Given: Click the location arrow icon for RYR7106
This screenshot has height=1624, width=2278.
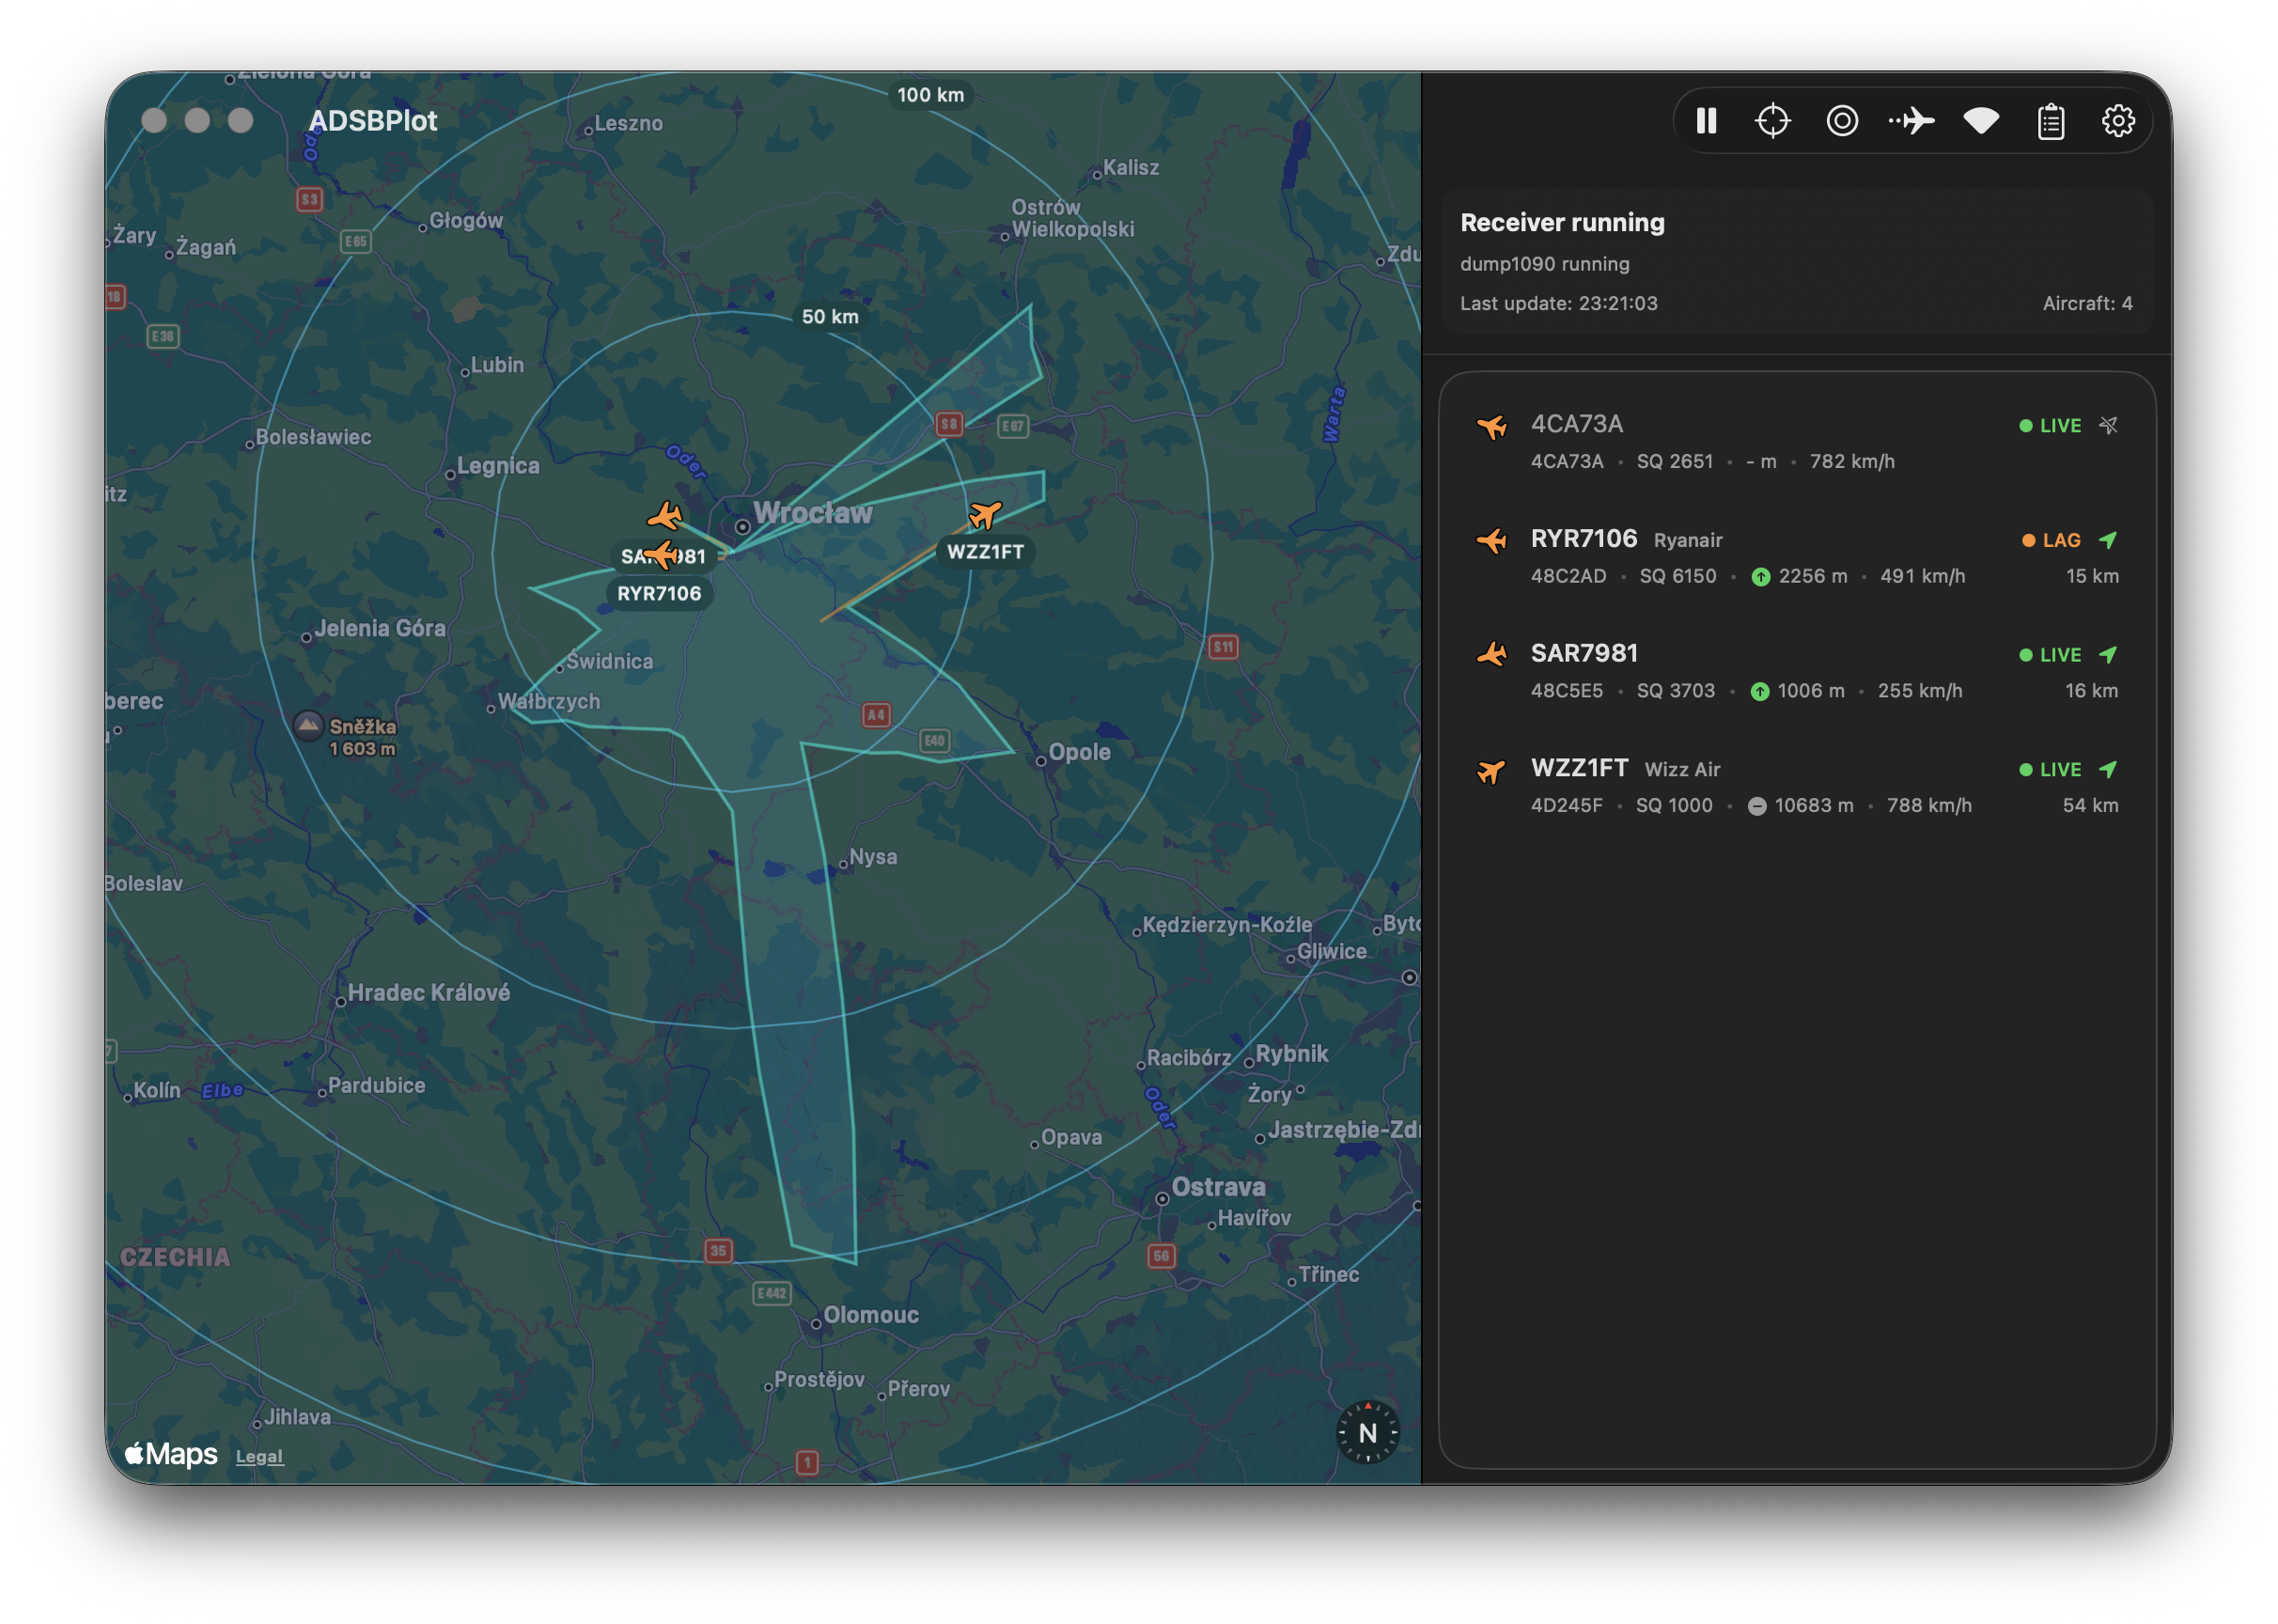Looking at the screenshot, I should coord(2108,540).
